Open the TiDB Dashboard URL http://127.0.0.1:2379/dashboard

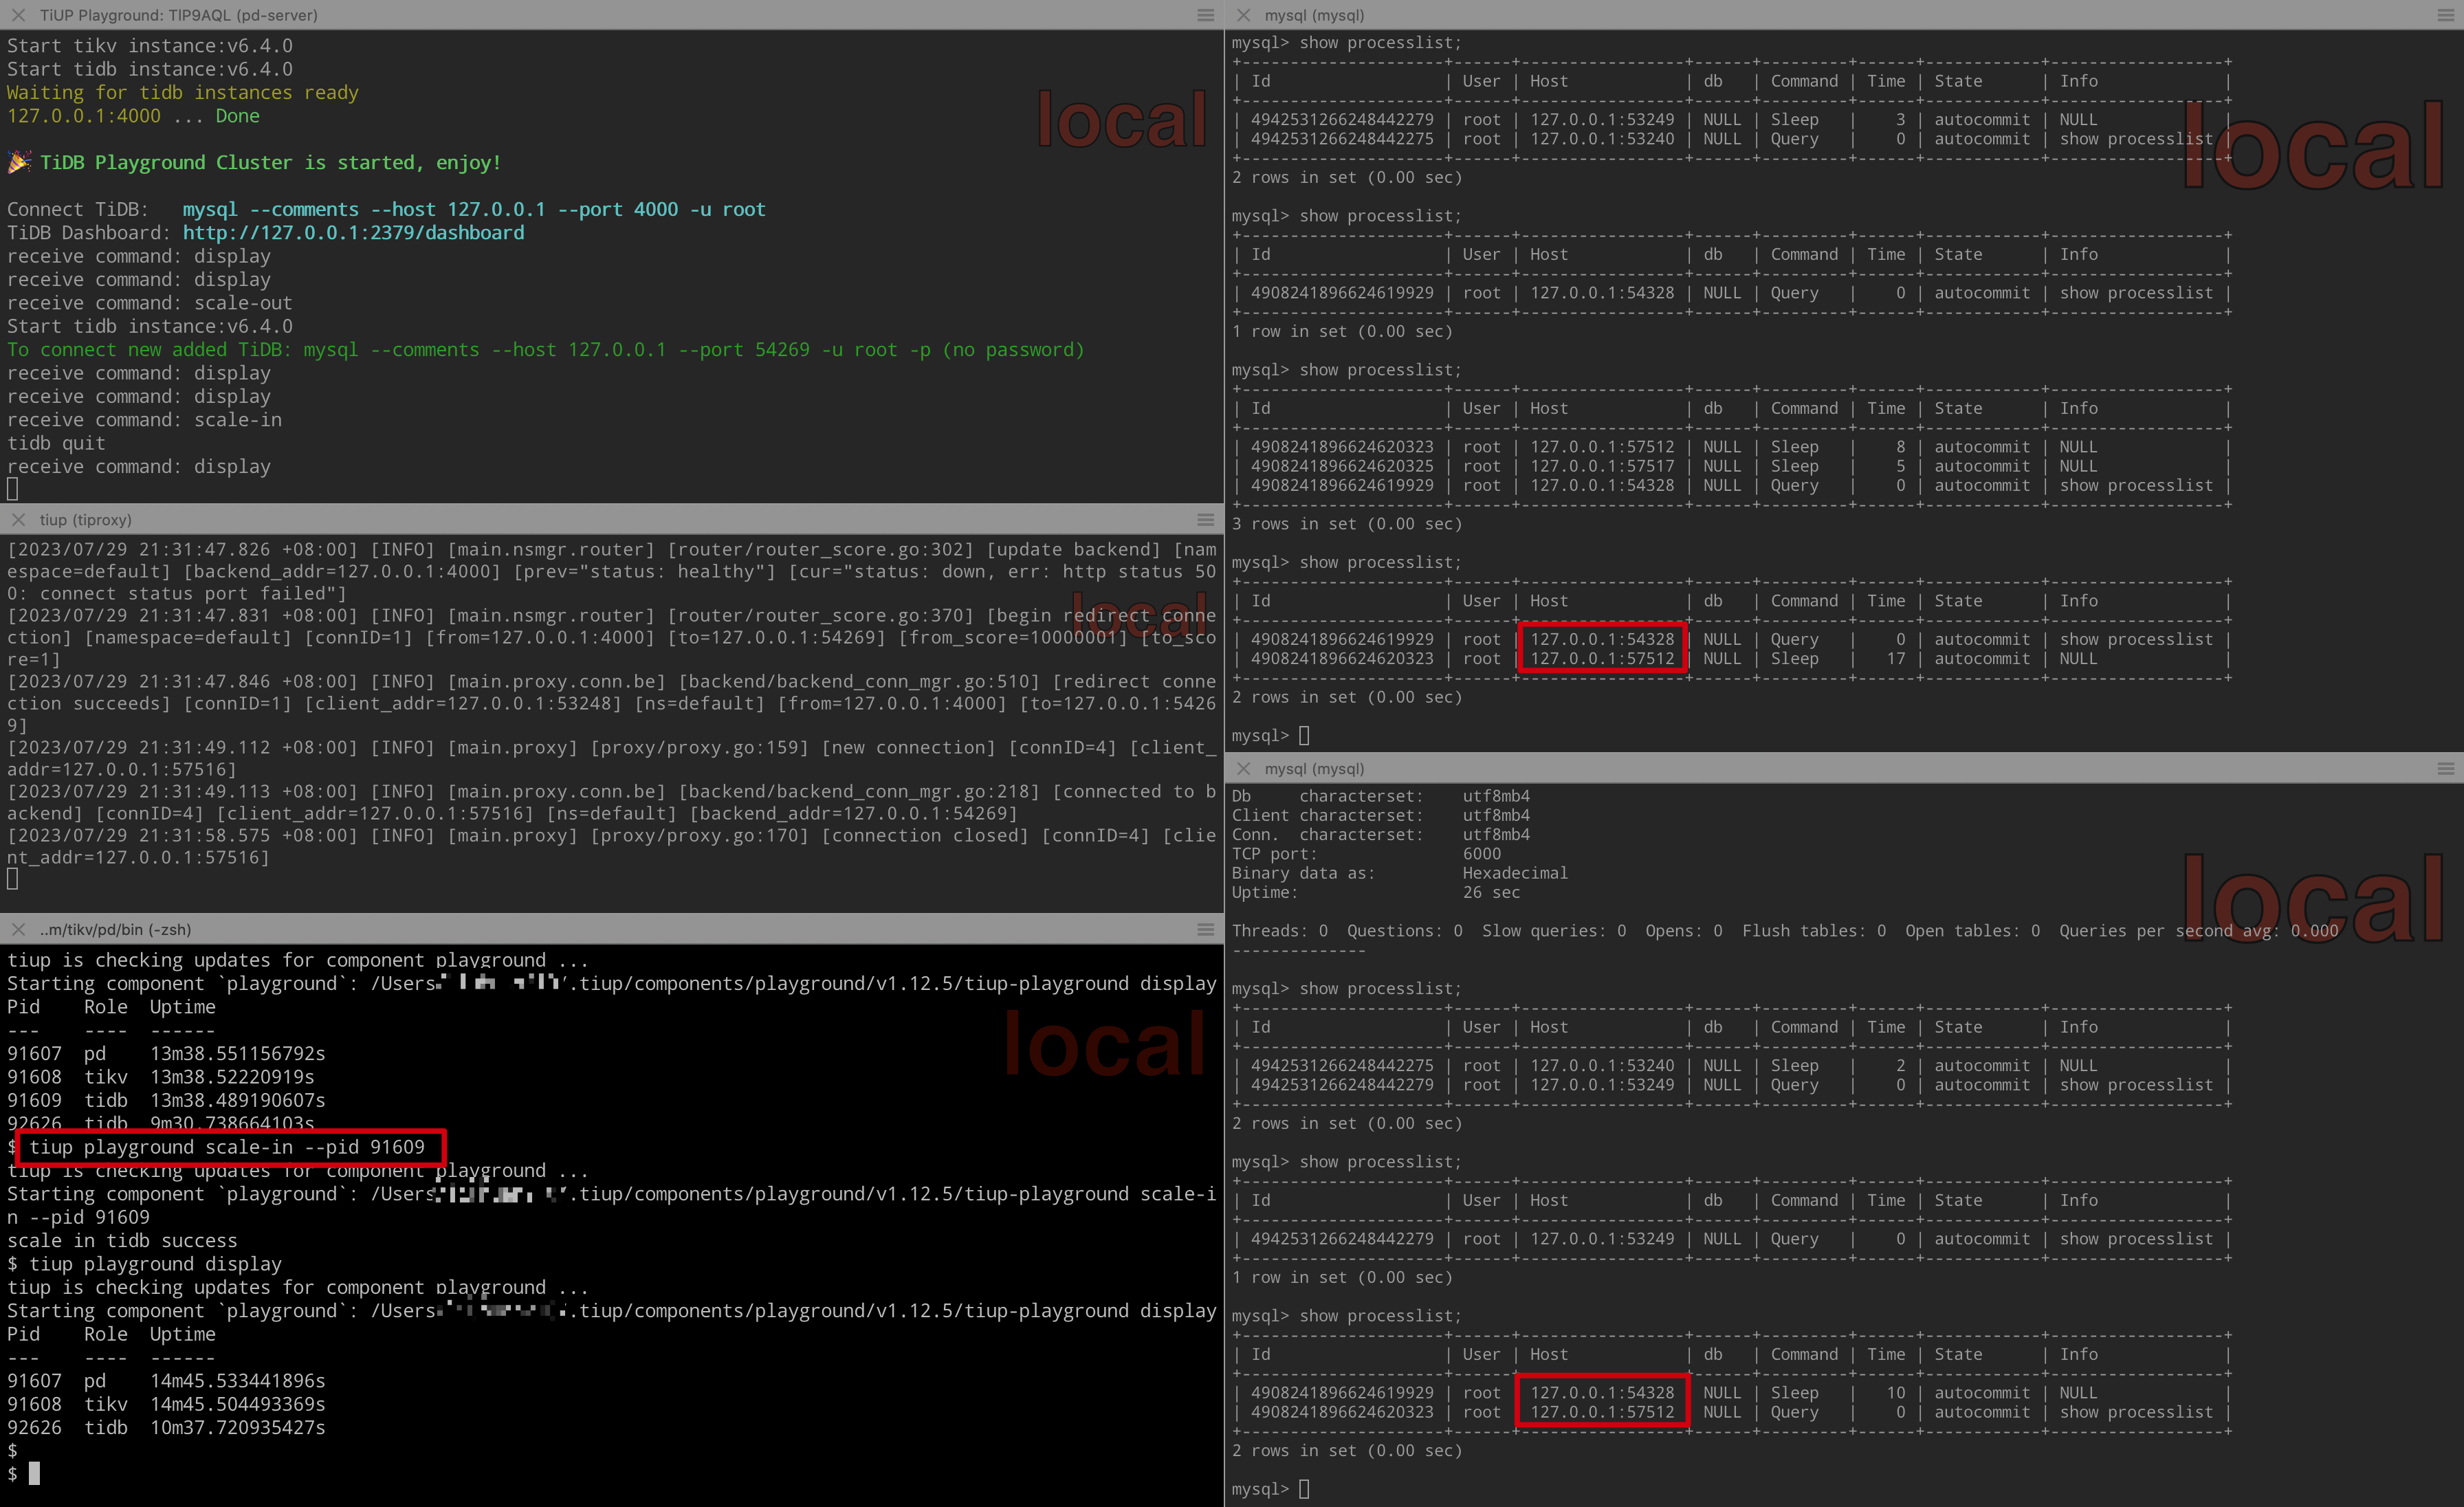[353, 232]
